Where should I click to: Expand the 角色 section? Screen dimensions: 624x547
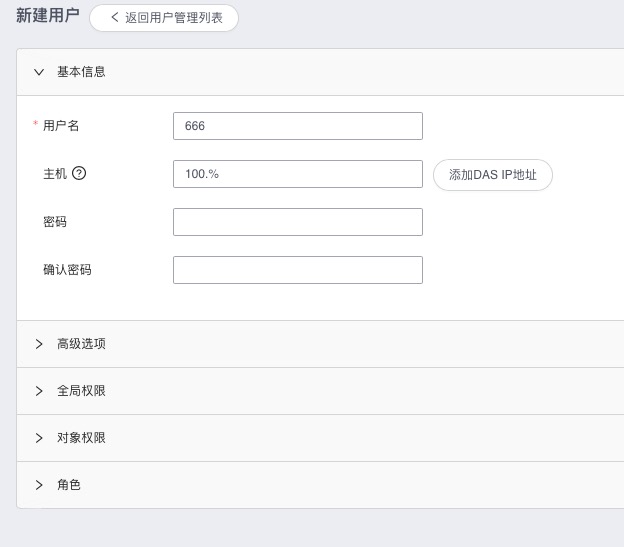tap(39, 485)
